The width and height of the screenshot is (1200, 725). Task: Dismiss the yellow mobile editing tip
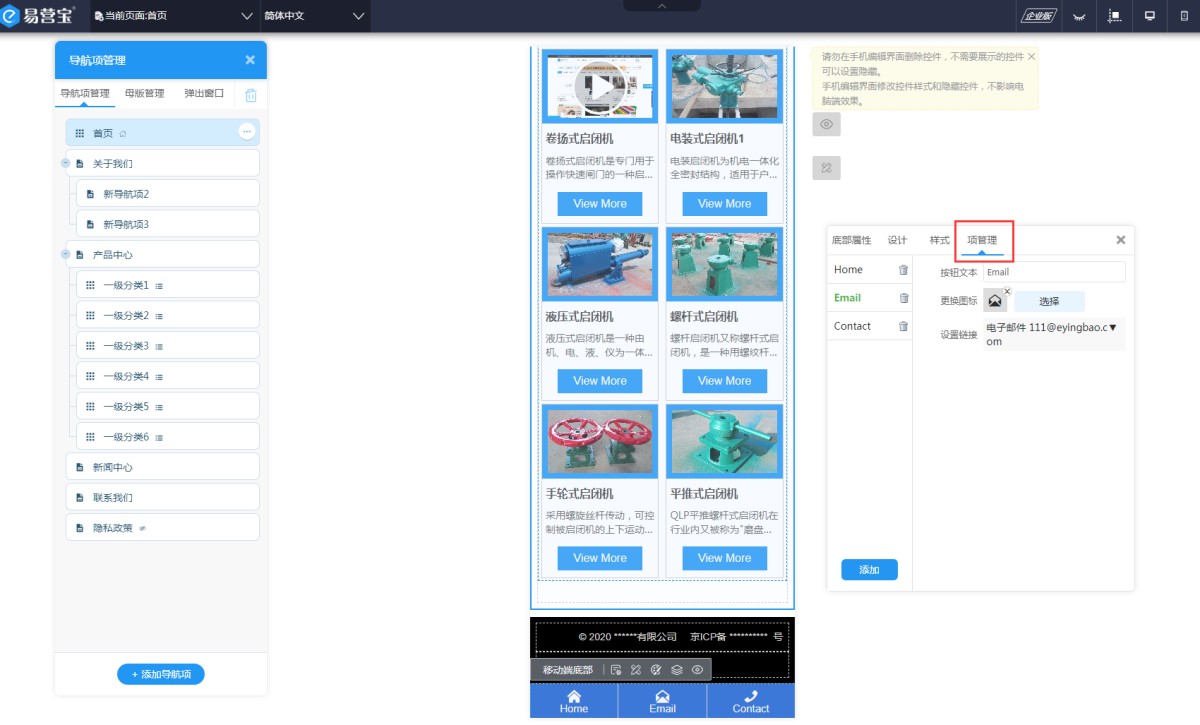pos(1031,57)
